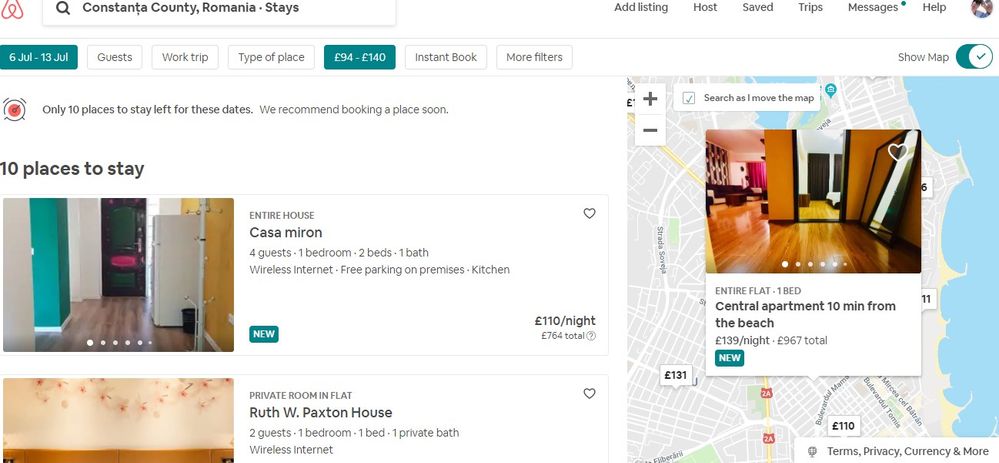Uncheck Search as I move the map

(x=689, y=98)
